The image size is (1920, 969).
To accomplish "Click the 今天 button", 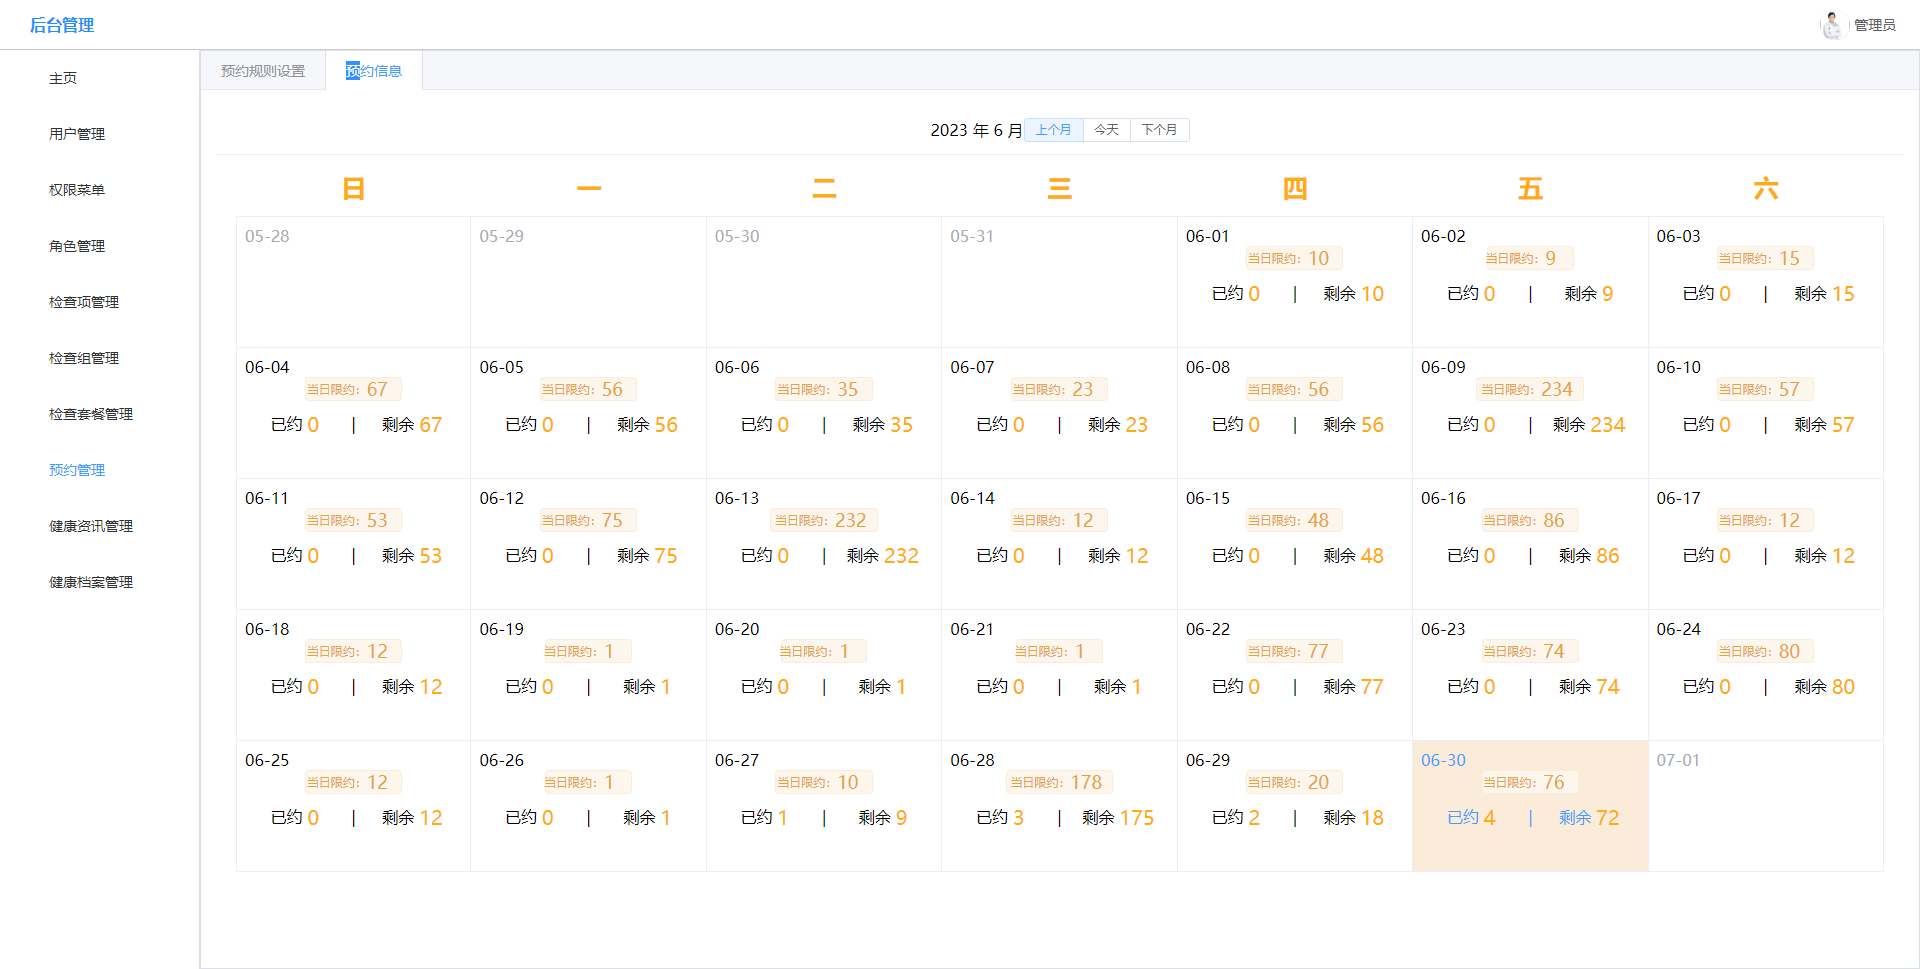I will (x=1106, y=130).
